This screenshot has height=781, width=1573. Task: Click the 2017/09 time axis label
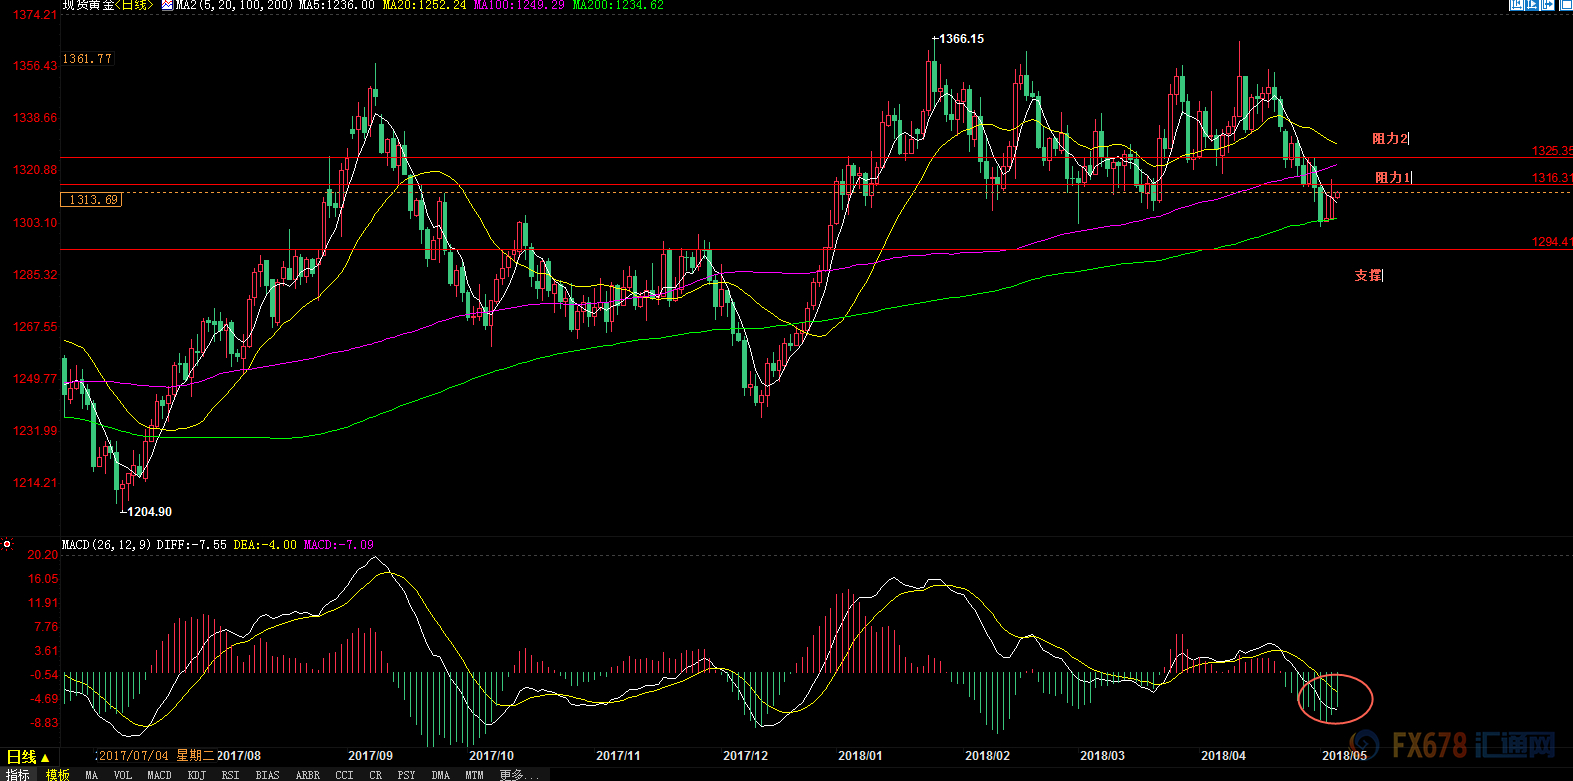370,756
